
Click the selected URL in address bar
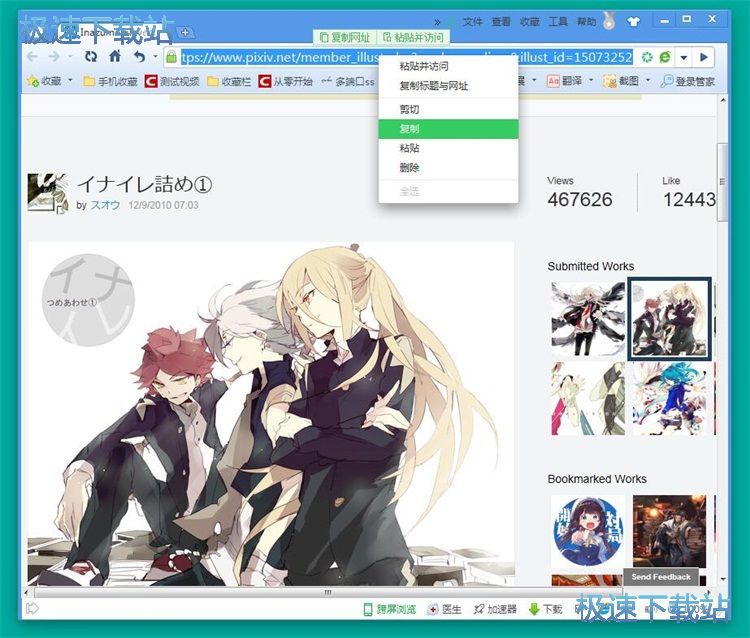tap(407, 57)
